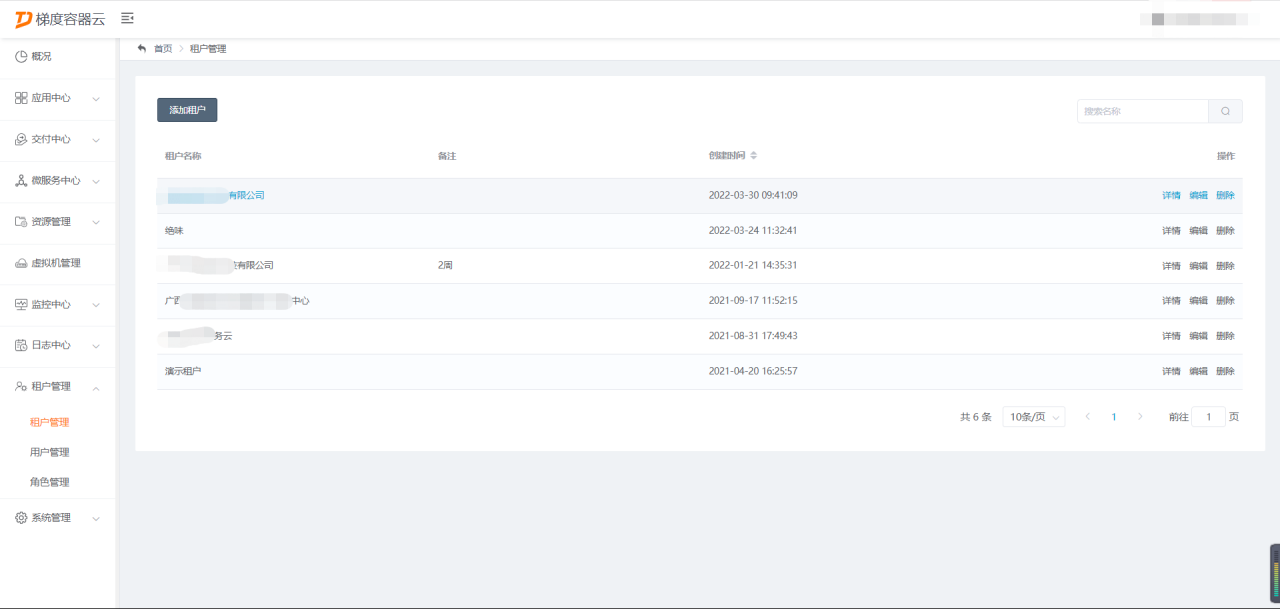Viewport: 1280px width, 609px height.
Task: Click 编辑 for the 演示租户 row
Action: (x=1198, y=371)
